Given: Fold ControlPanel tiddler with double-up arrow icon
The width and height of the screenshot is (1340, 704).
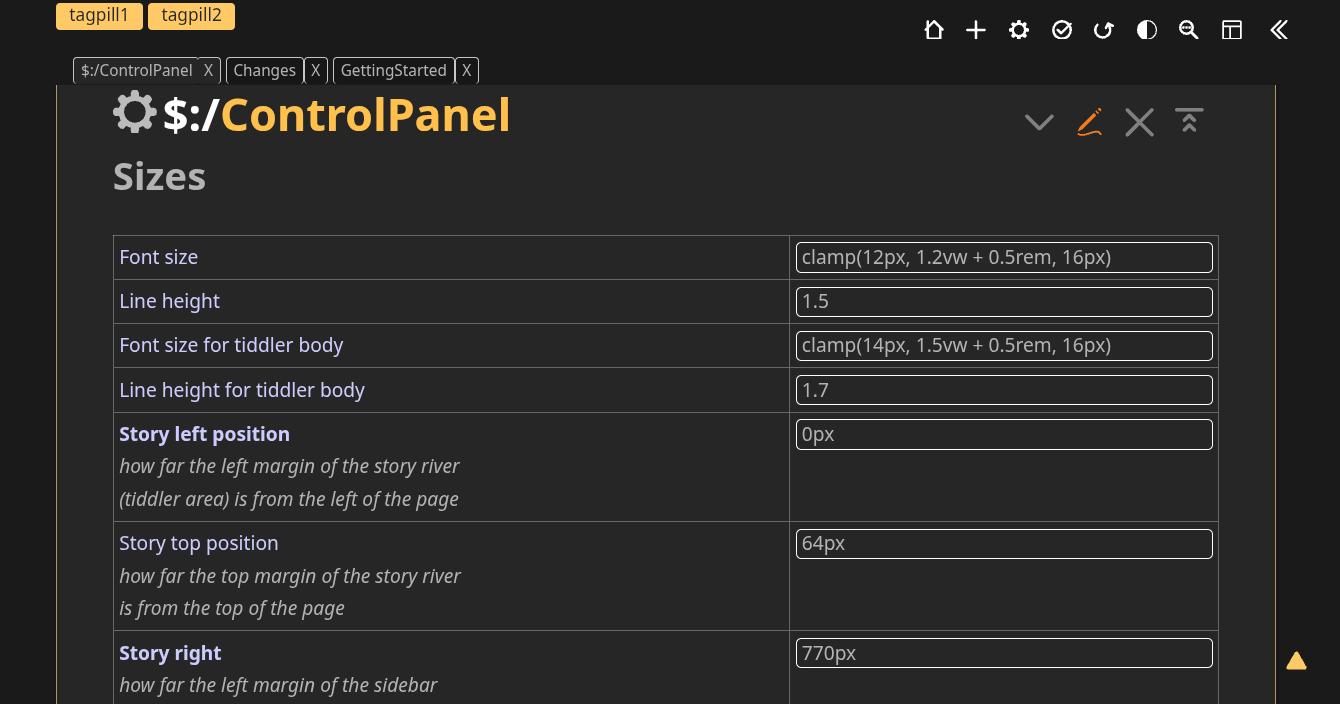Looking at the screenshot, I should click(x=1189, y=122).
